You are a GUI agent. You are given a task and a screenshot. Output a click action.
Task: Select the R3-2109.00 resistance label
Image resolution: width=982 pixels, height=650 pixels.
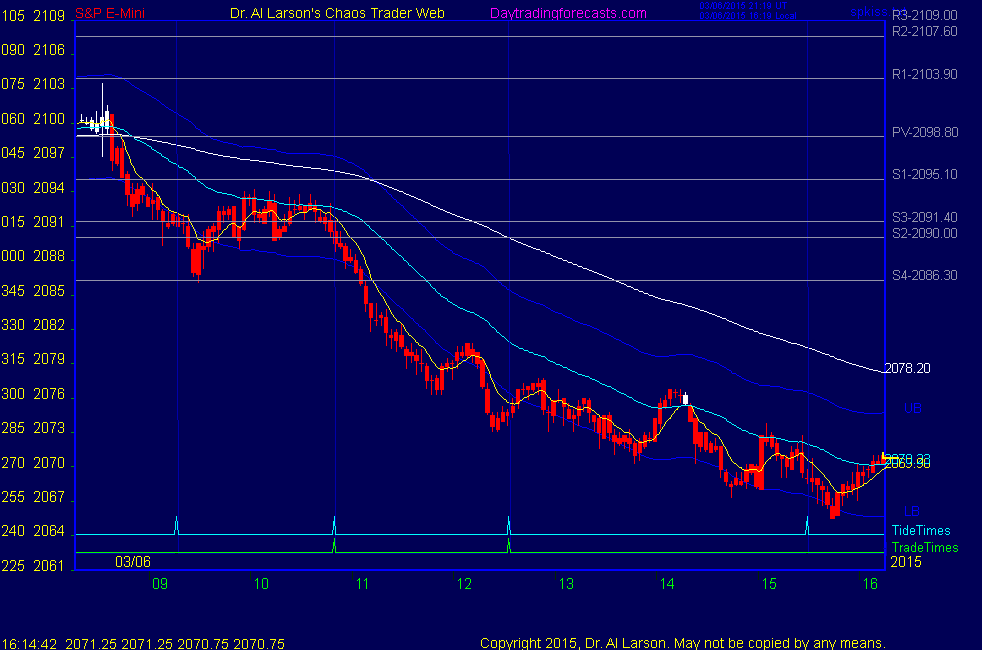924,14
